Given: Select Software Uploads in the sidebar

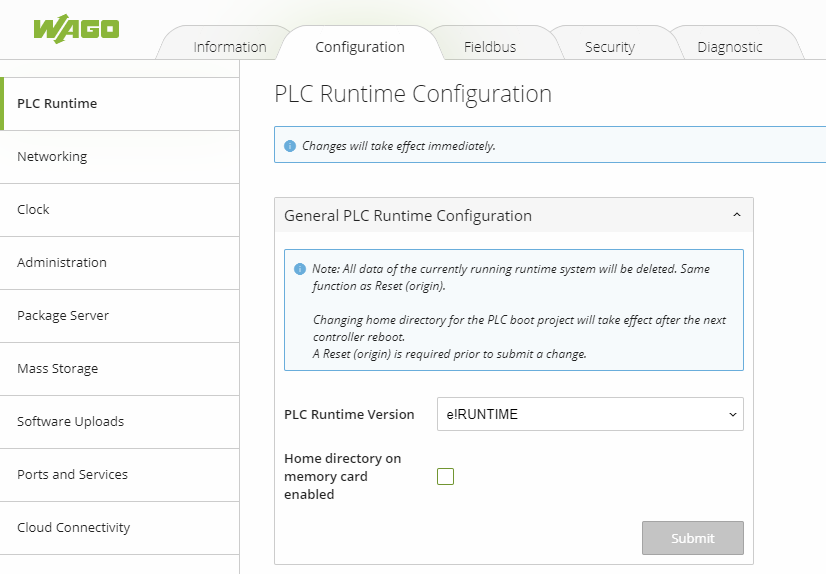Looking at the screenshot, I should [x=70, y=422].
